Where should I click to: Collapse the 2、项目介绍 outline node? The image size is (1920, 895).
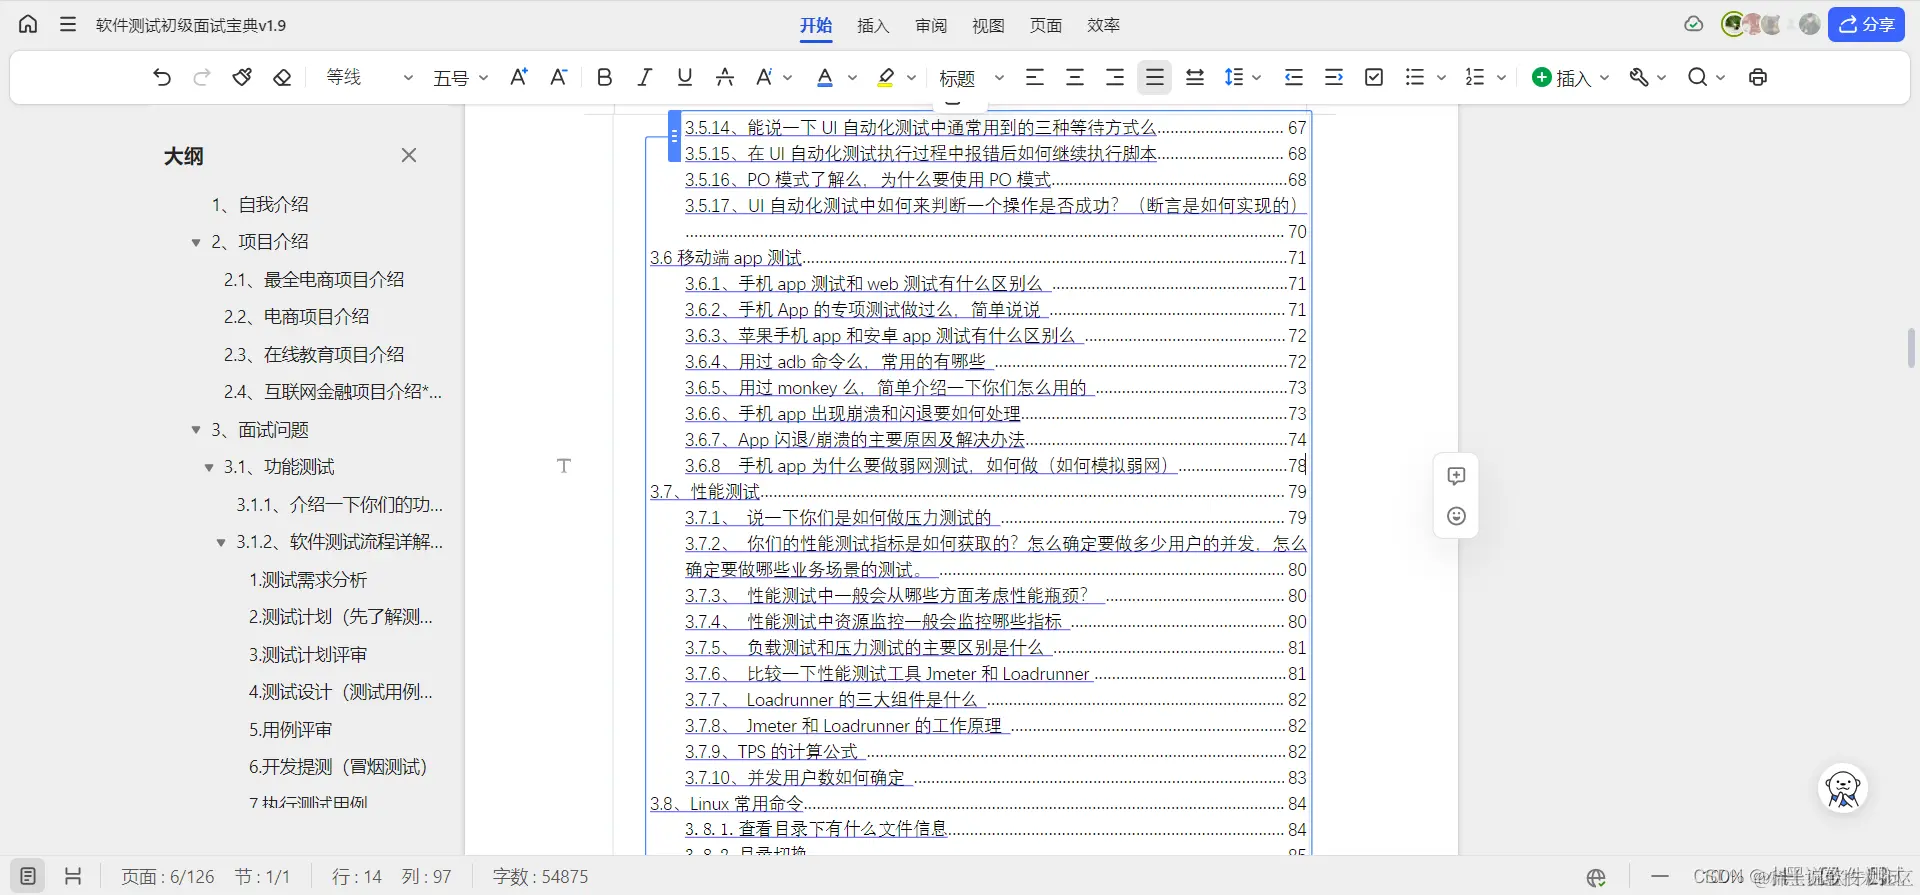click(196, 242)
